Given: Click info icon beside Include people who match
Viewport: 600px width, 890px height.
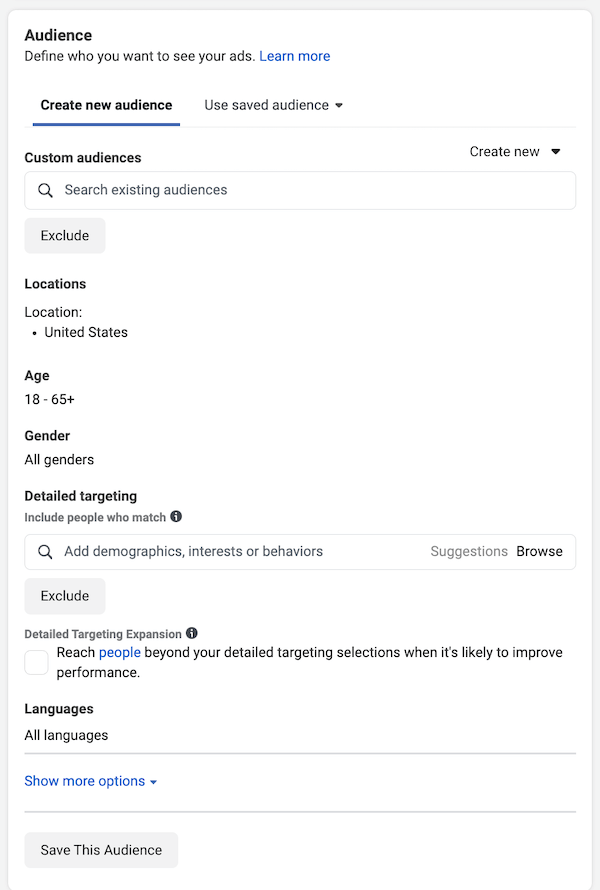Looking at the screenshot, I should 176,516.
